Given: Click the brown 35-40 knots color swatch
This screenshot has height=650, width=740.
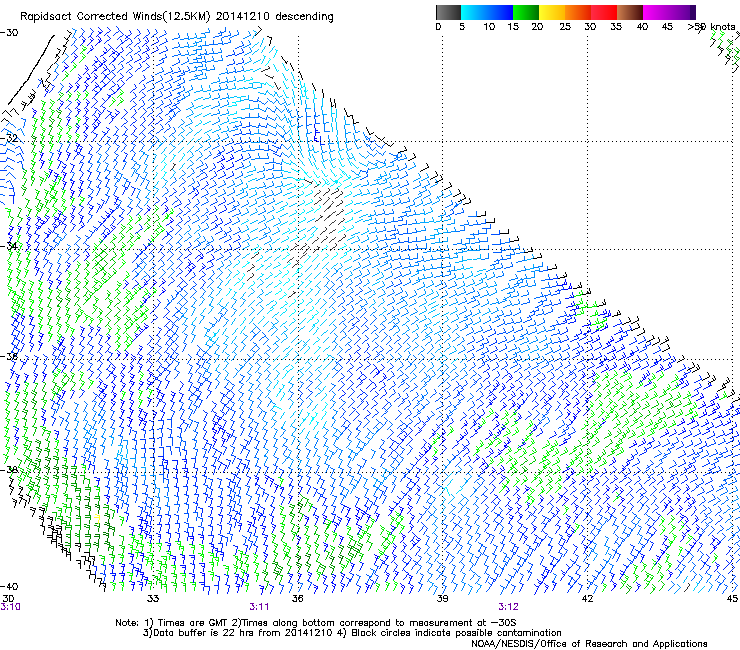Looking at the screenshot, I should 630,12.
